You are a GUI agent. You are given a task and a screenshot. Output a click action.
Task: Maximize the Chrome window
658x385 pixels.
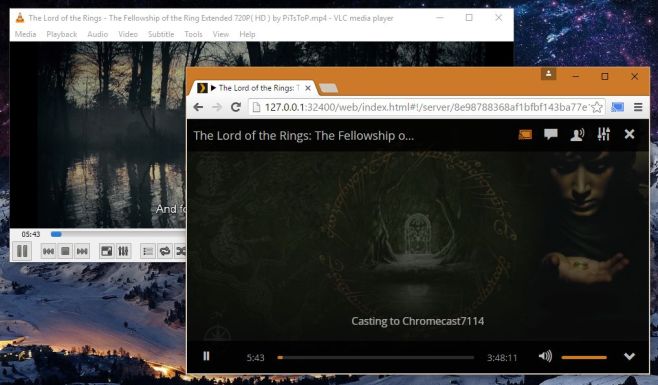[605, 76]
